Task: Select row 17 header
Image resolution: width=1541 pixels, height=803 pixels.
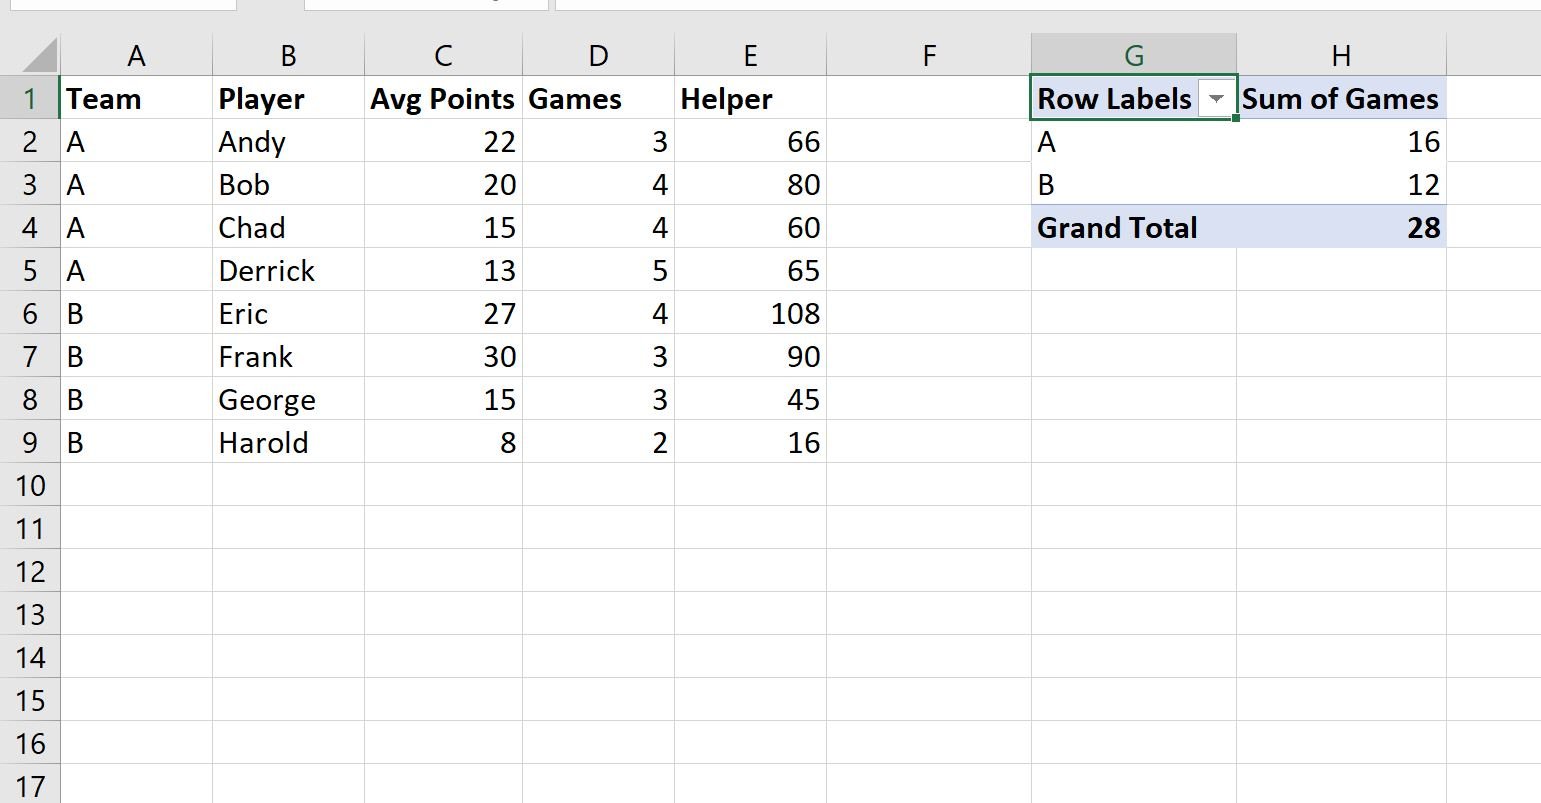Action: 30,785
